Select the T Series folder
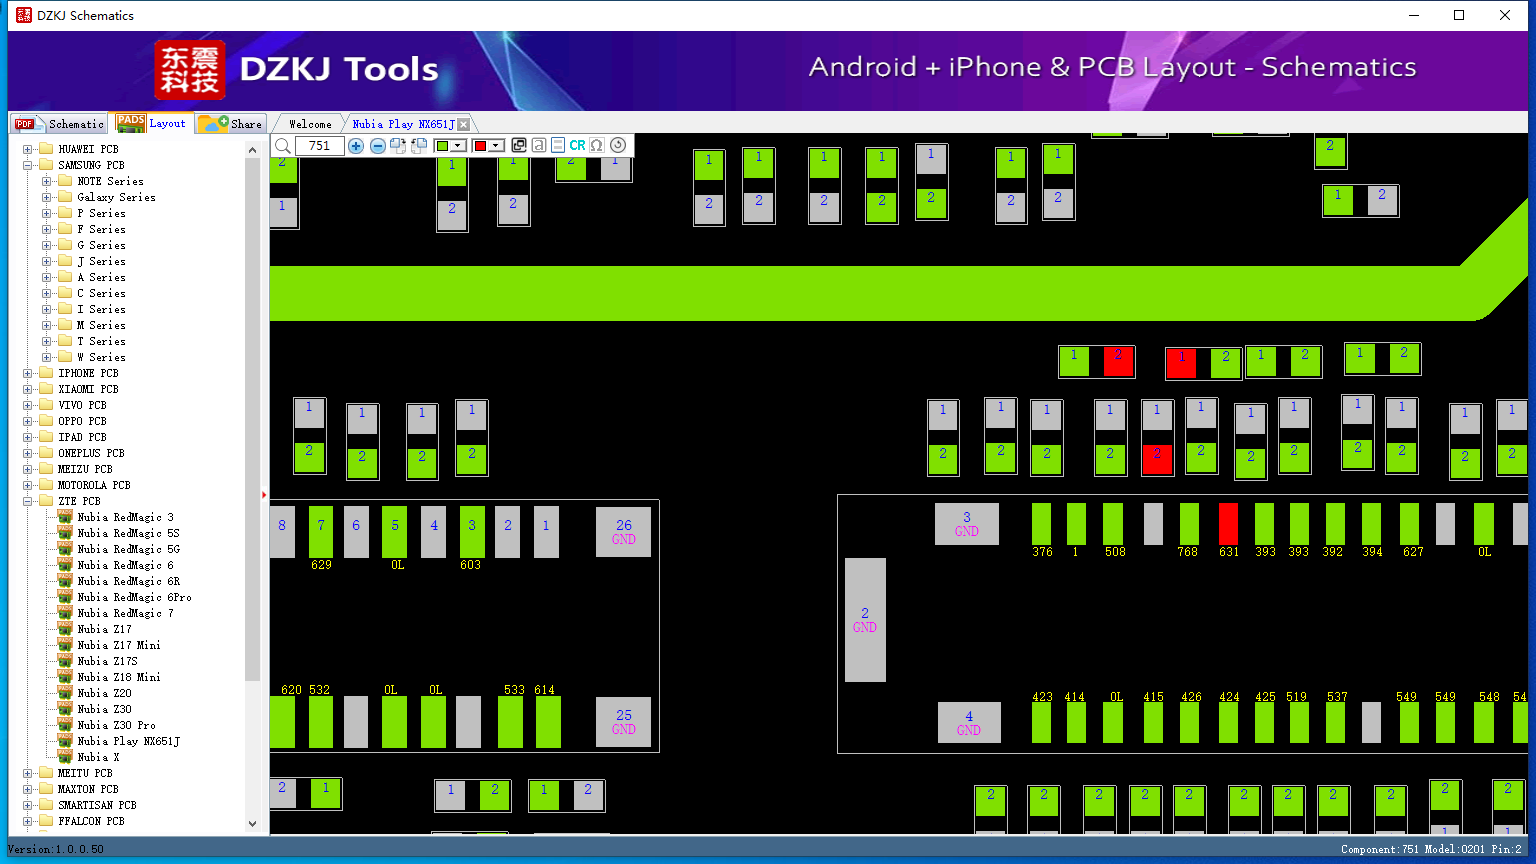 pos(101,341)
